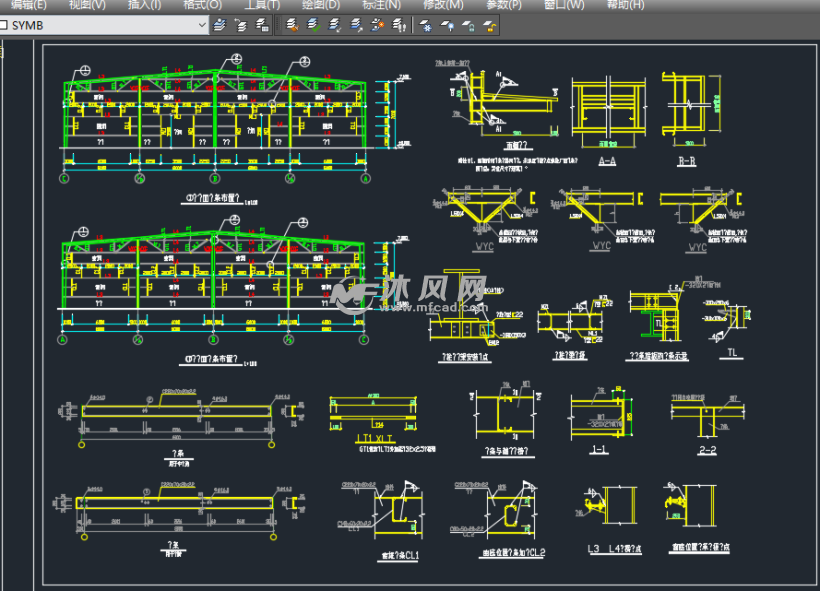Viewport: 820px width, 591px height.
Task: Open the Layer States Manager icon
Action: point(262,25)
